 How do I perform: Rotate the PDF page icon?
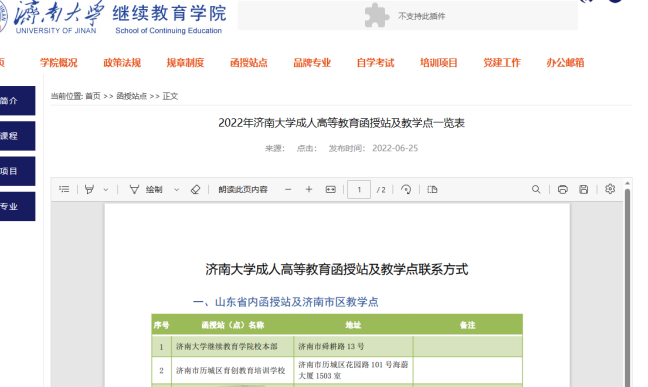click(406, 189)
